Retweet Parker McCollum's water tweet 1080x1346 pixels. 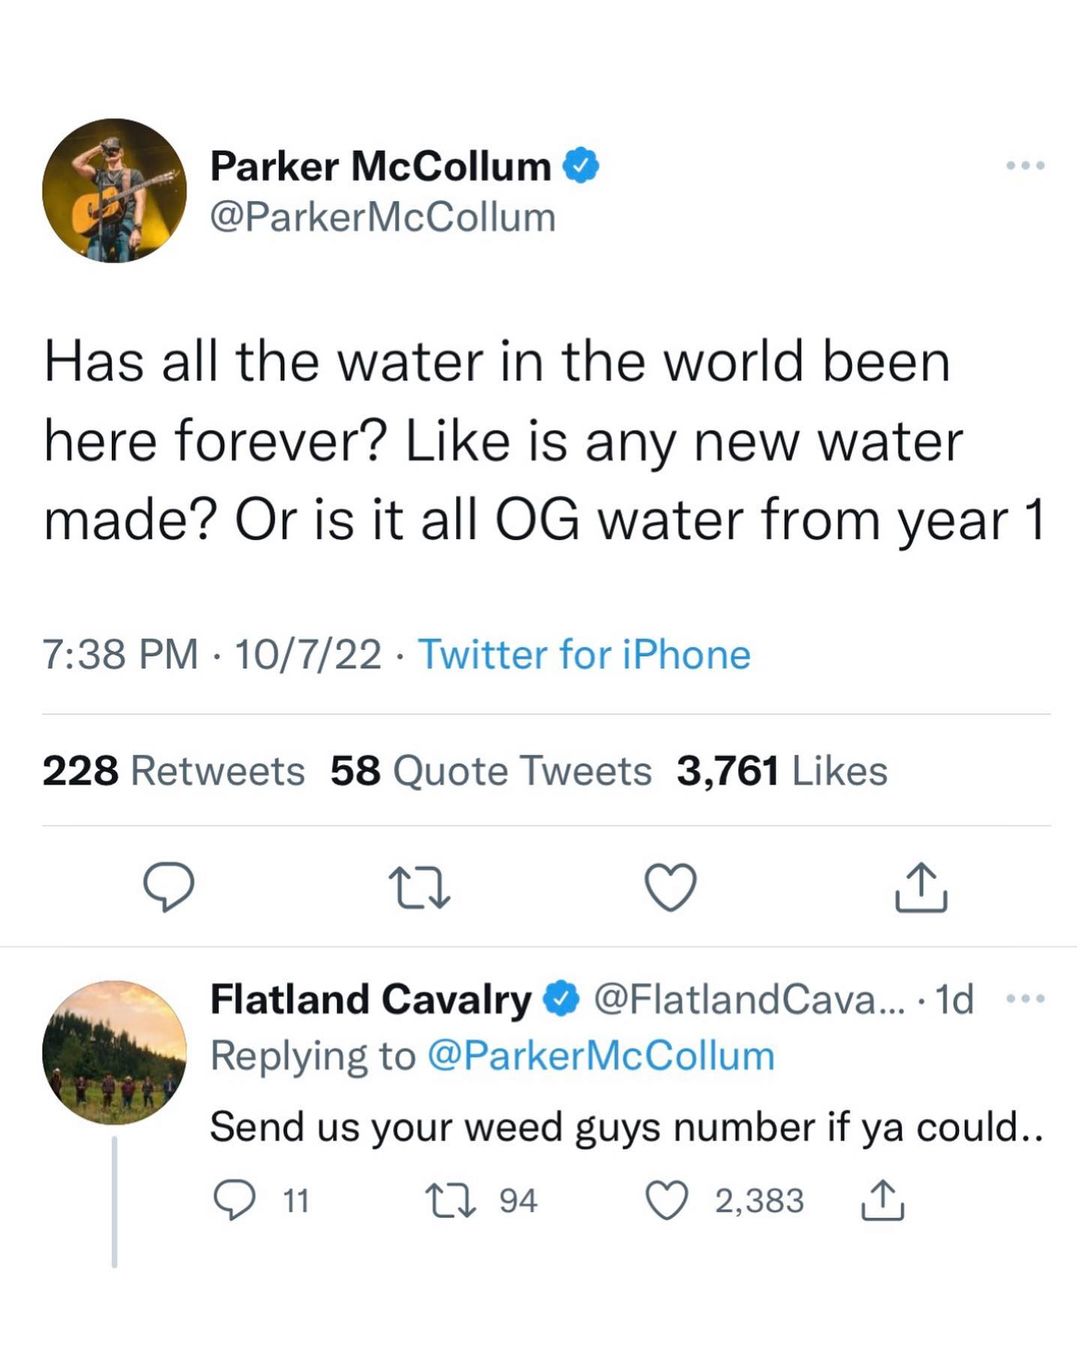click(419, 888)
